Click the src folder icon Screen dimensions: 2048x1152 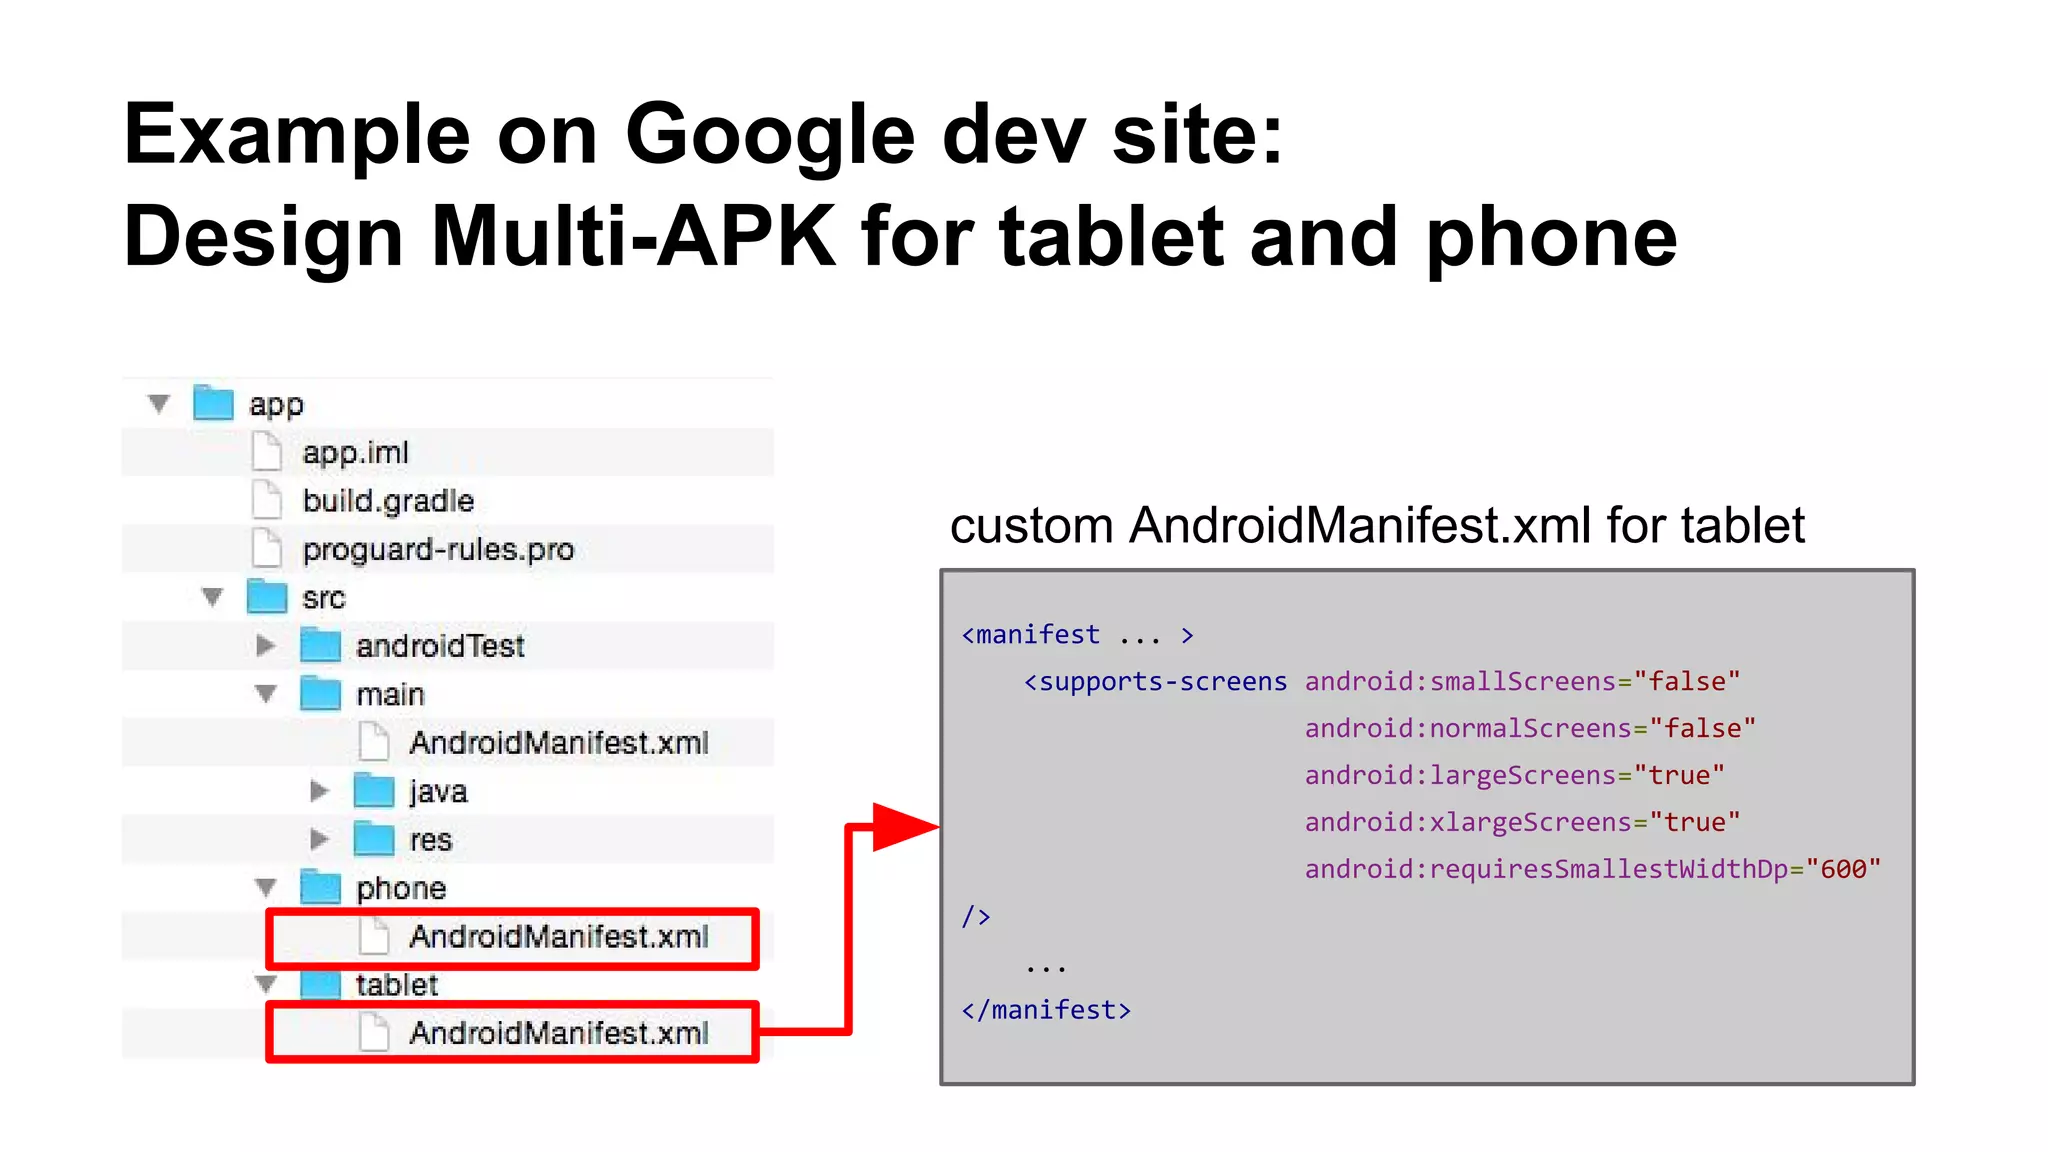(267, 596)
